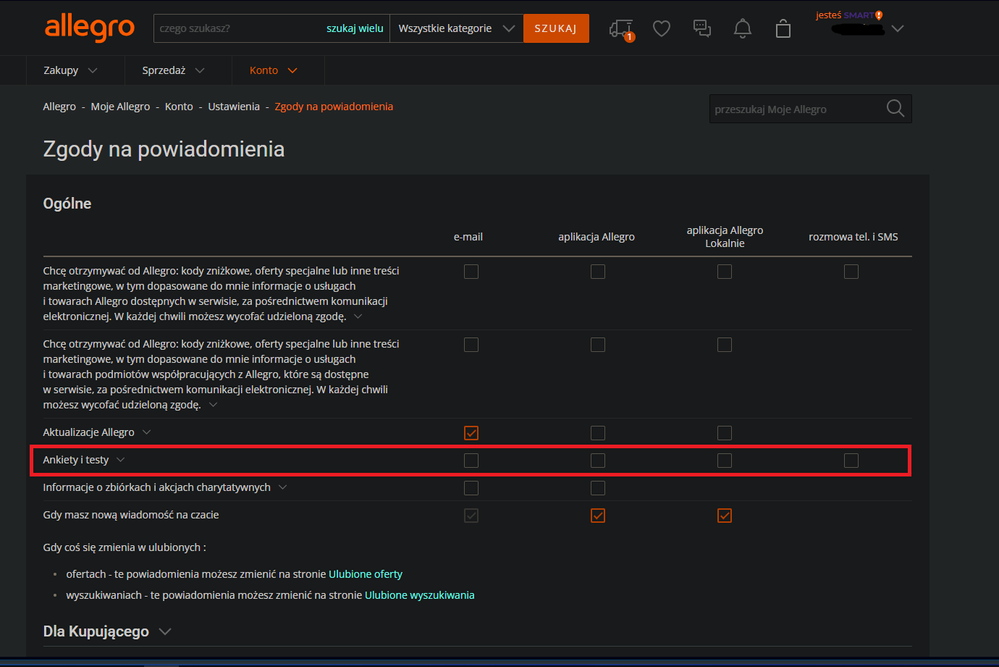Expand the Dla Kupującego section
Screen dimensions: 999x667
point(165,632)
